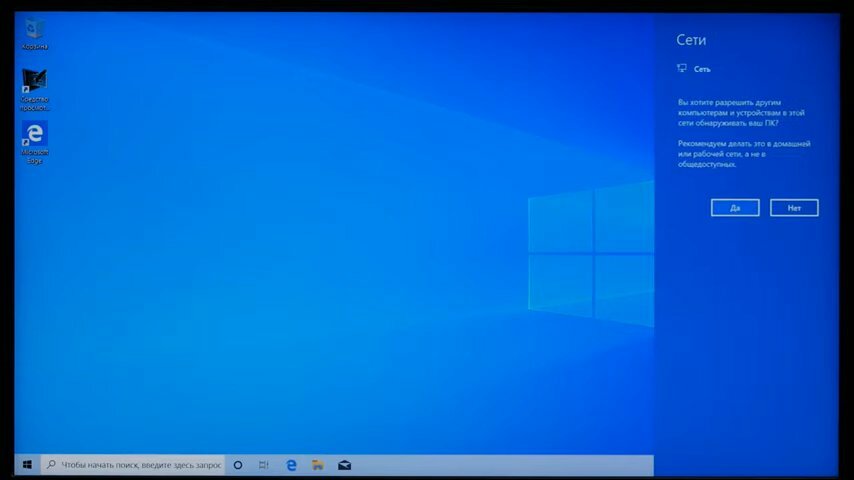Image resolution: width=854 pixels, height=480 pixels.
Task: Click the magnifier icon in search box
Action: coord(51,465)
